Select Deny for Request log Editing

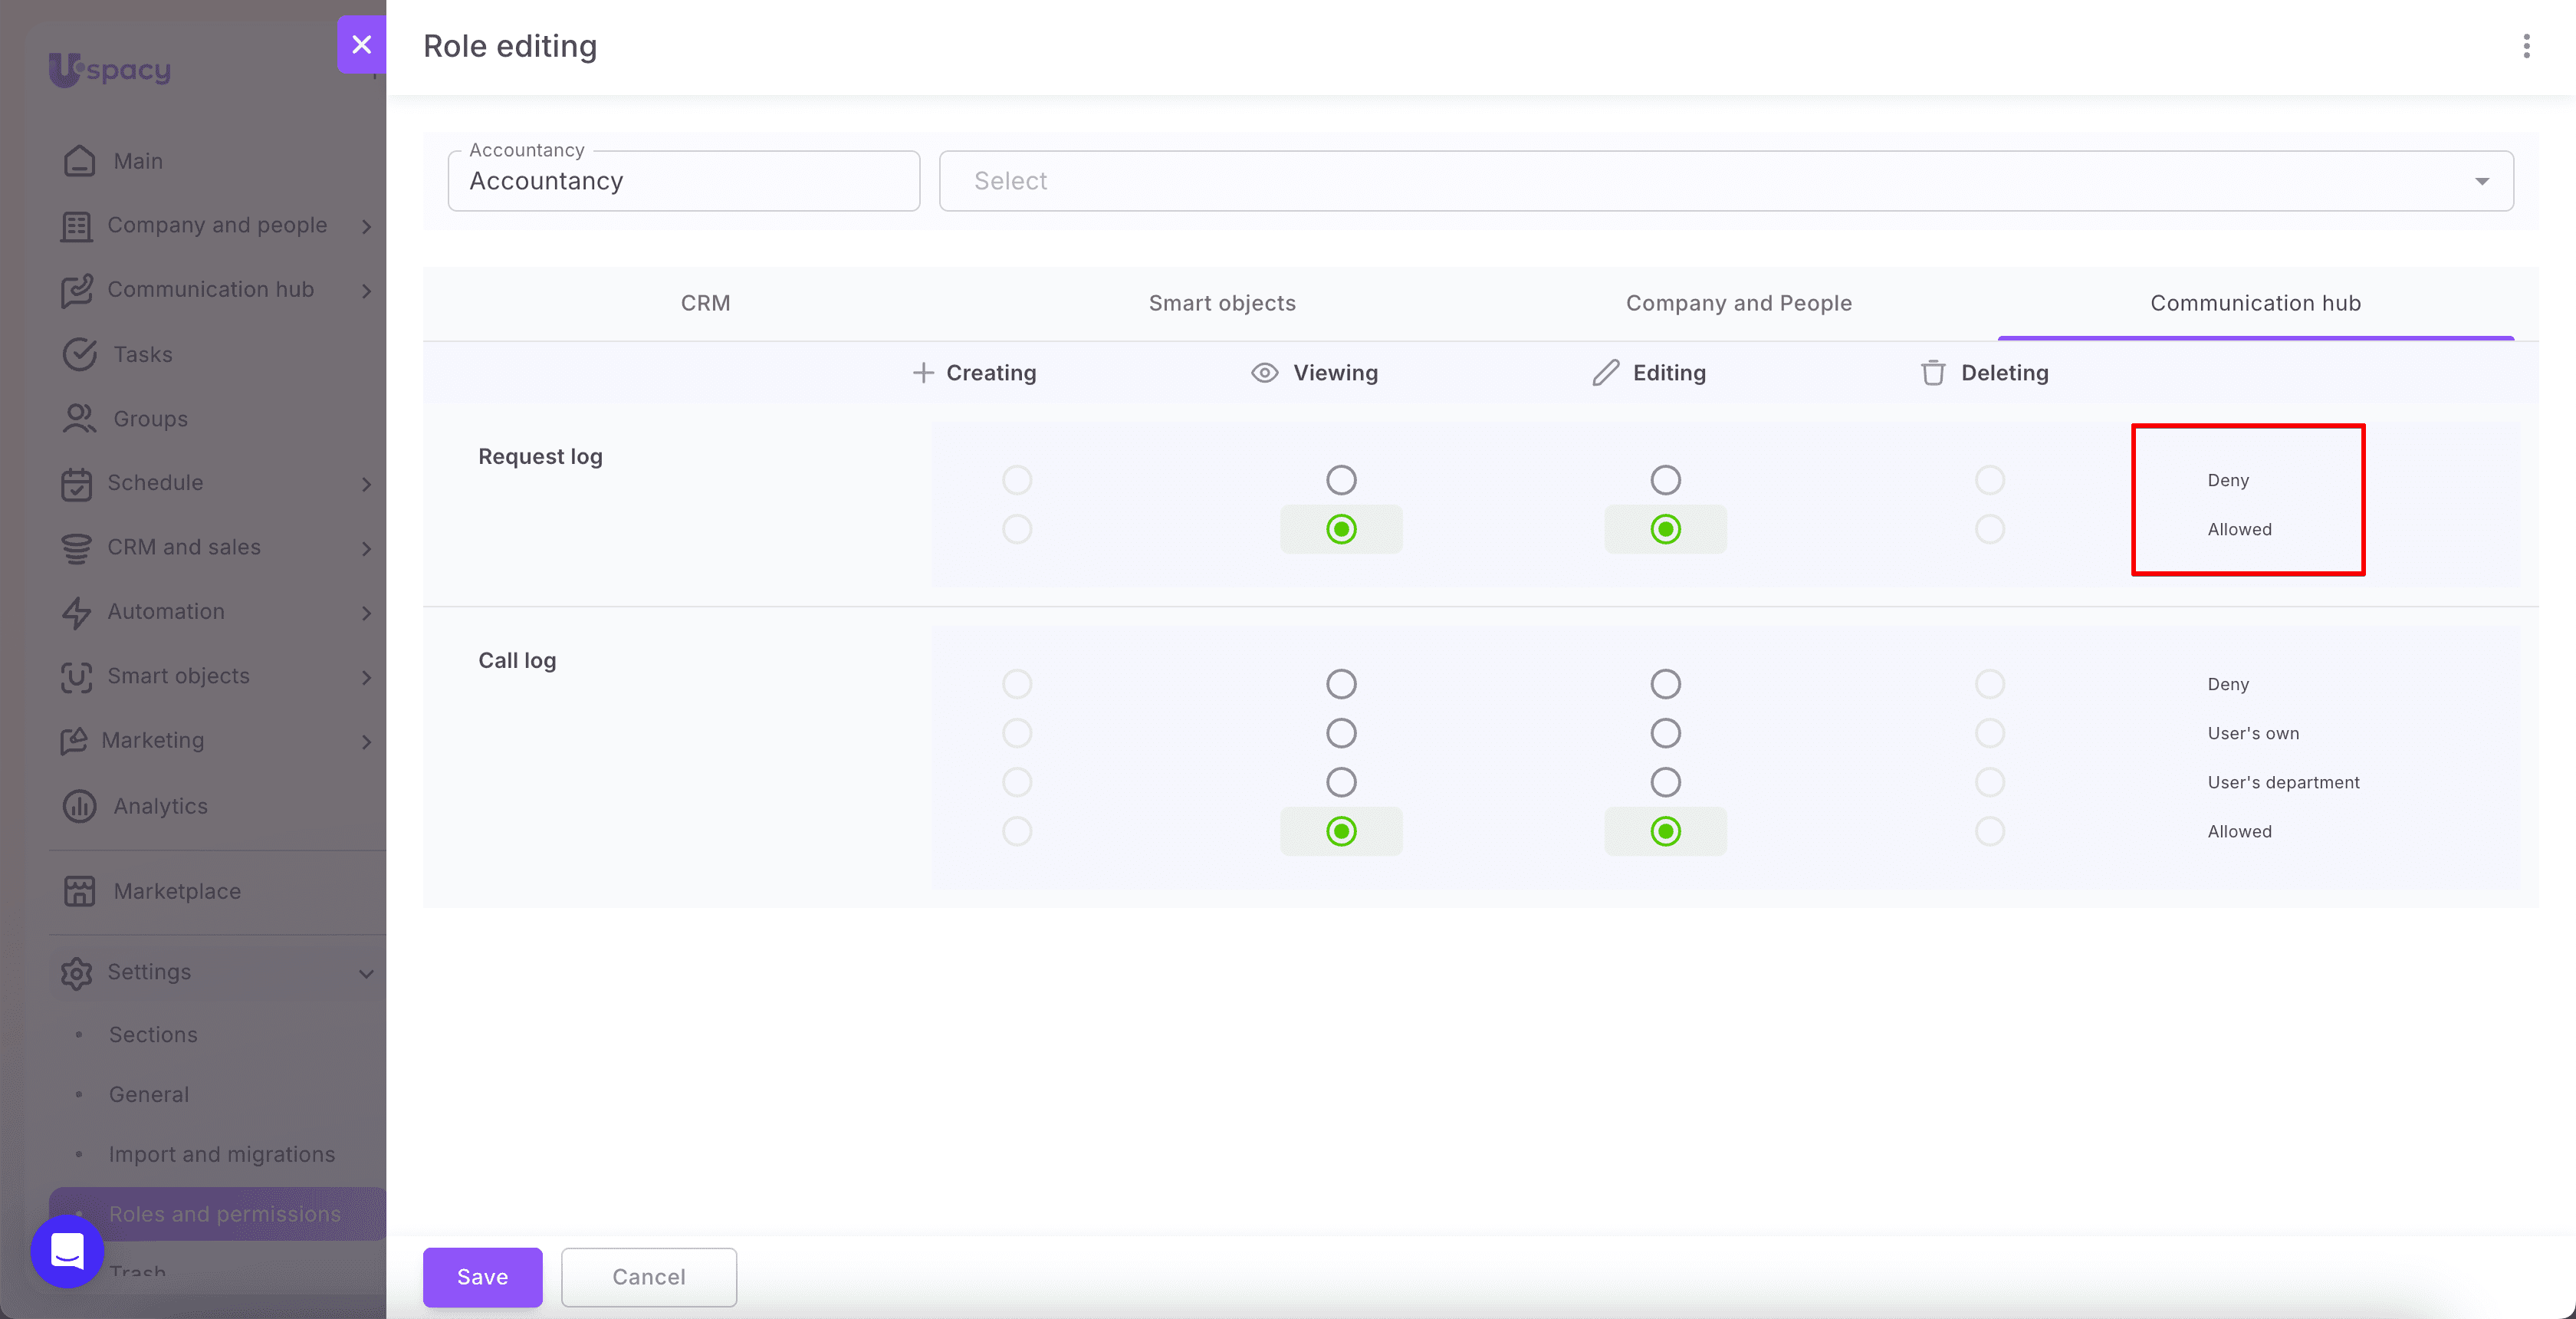pos(1665,480)
